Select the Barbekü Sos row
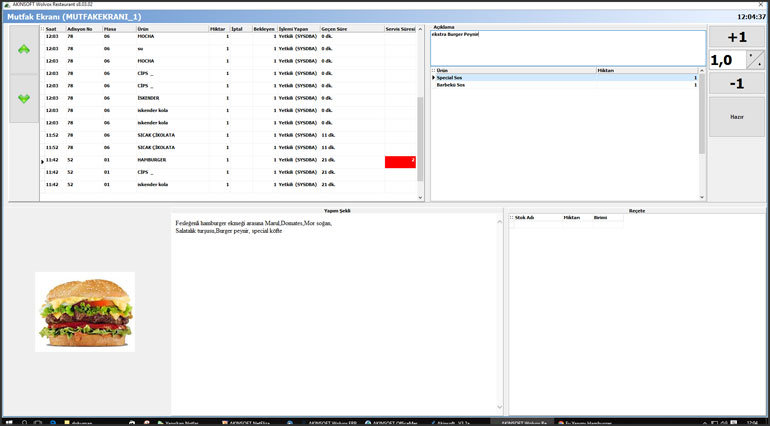This screenshot has width=770, height=426. (x=565, y=85)
